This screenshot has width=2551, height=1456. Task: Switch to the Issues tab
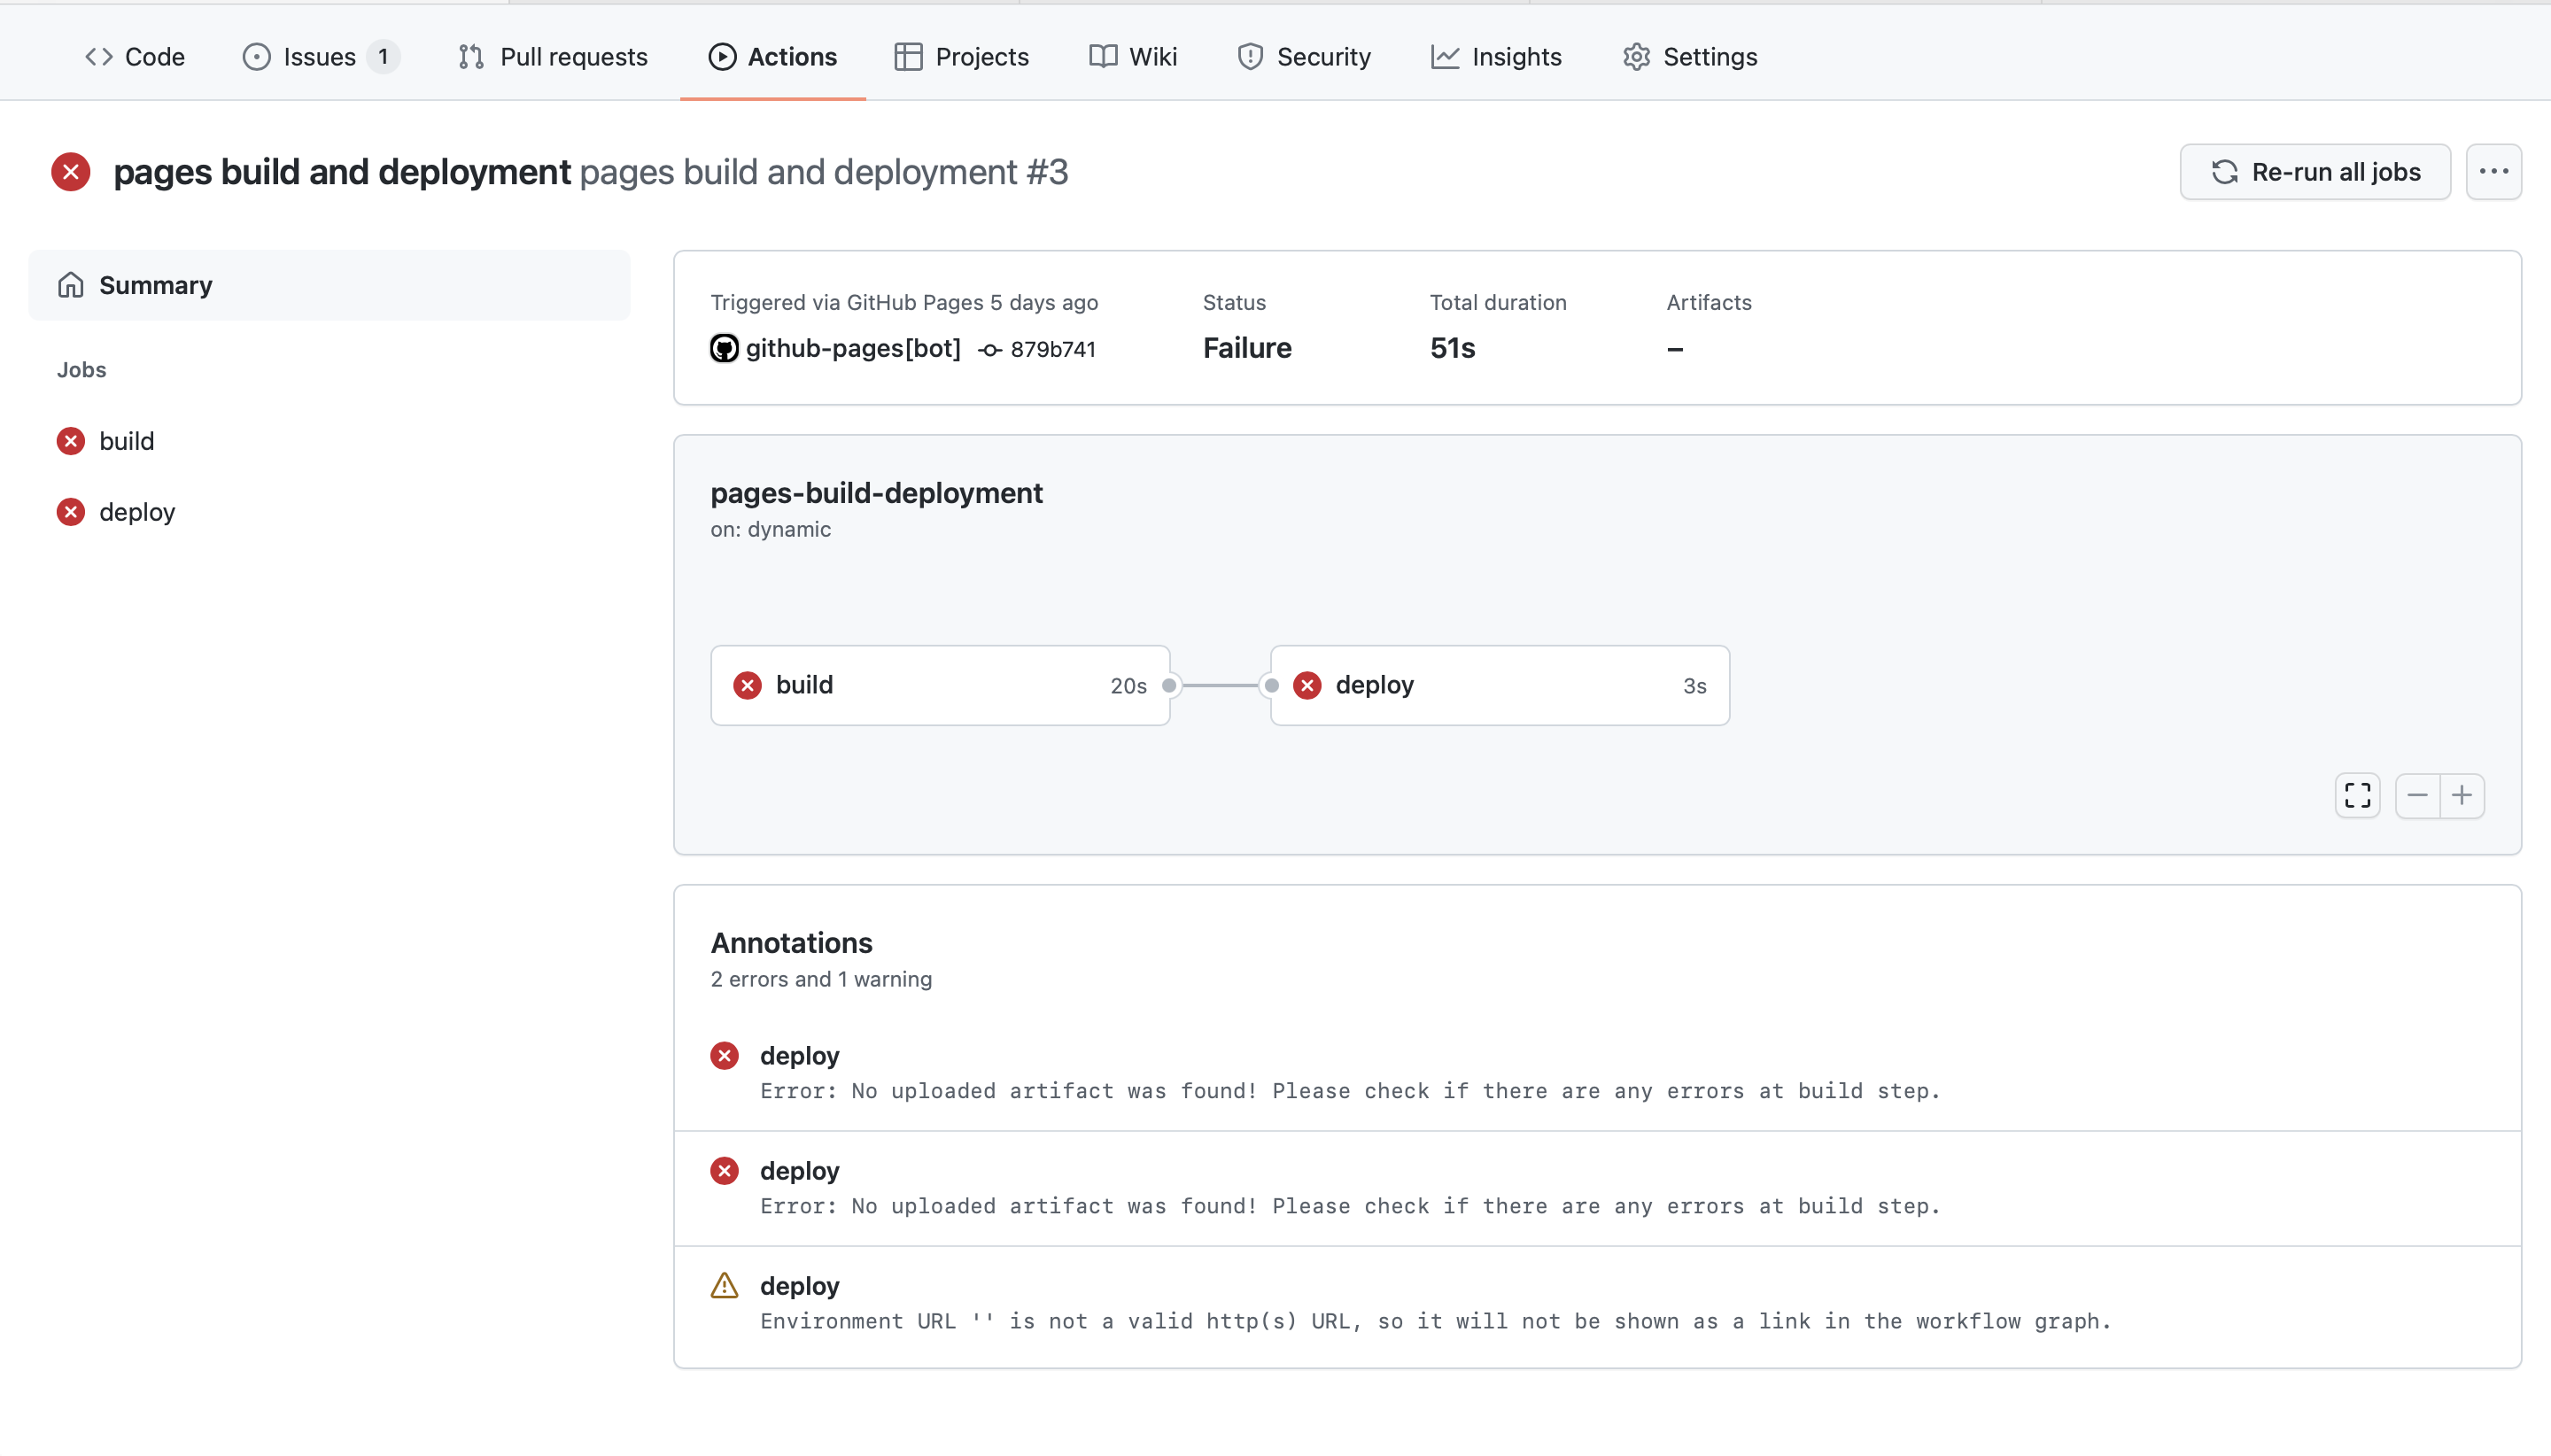[319, 57]
